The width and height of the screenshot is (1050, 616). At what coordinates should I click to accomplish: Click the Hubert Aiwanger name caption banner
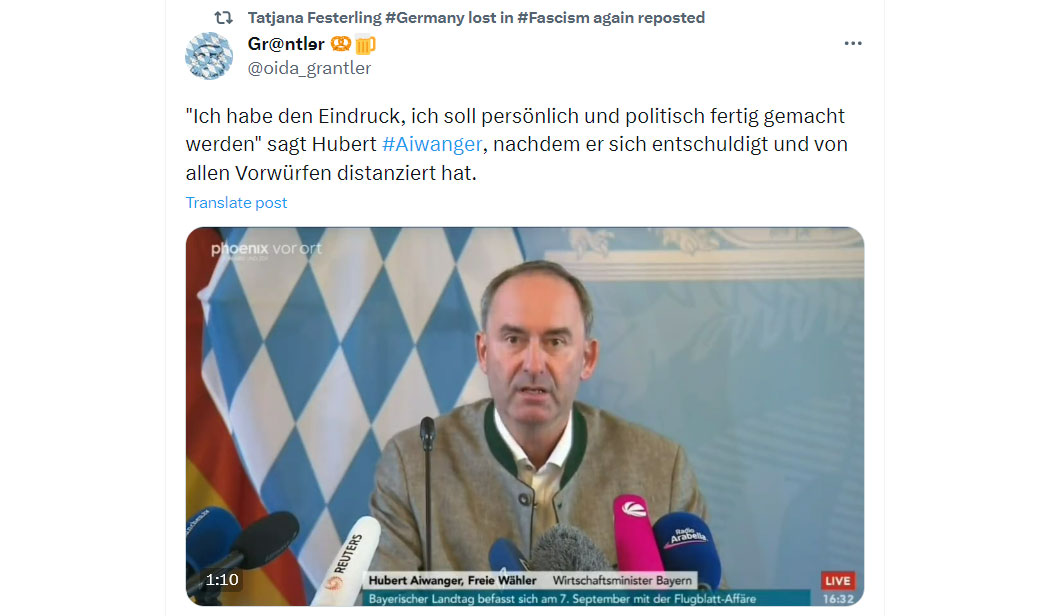[530, 581]
